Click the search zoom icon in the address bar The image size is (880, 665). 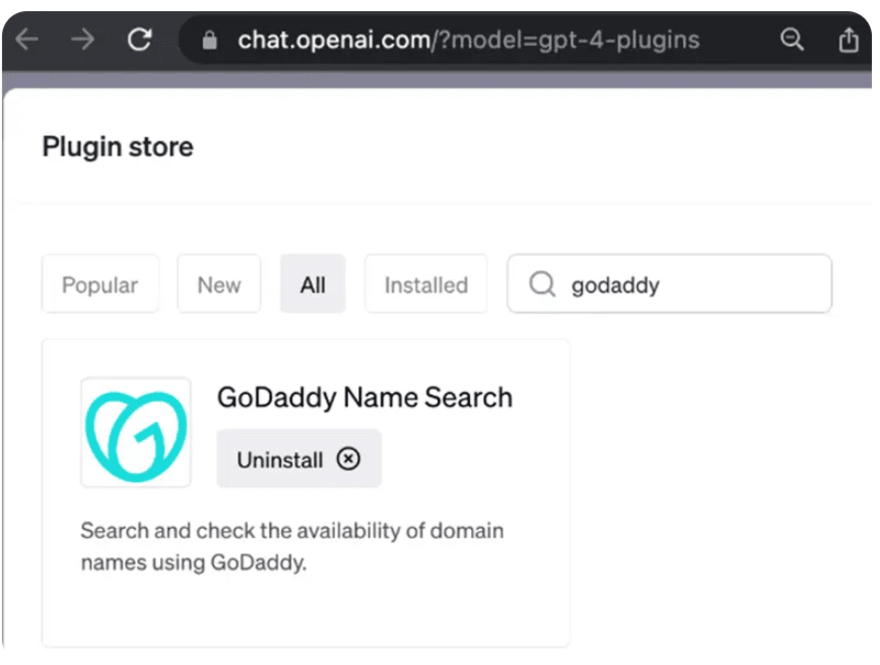tap(792, 40)
